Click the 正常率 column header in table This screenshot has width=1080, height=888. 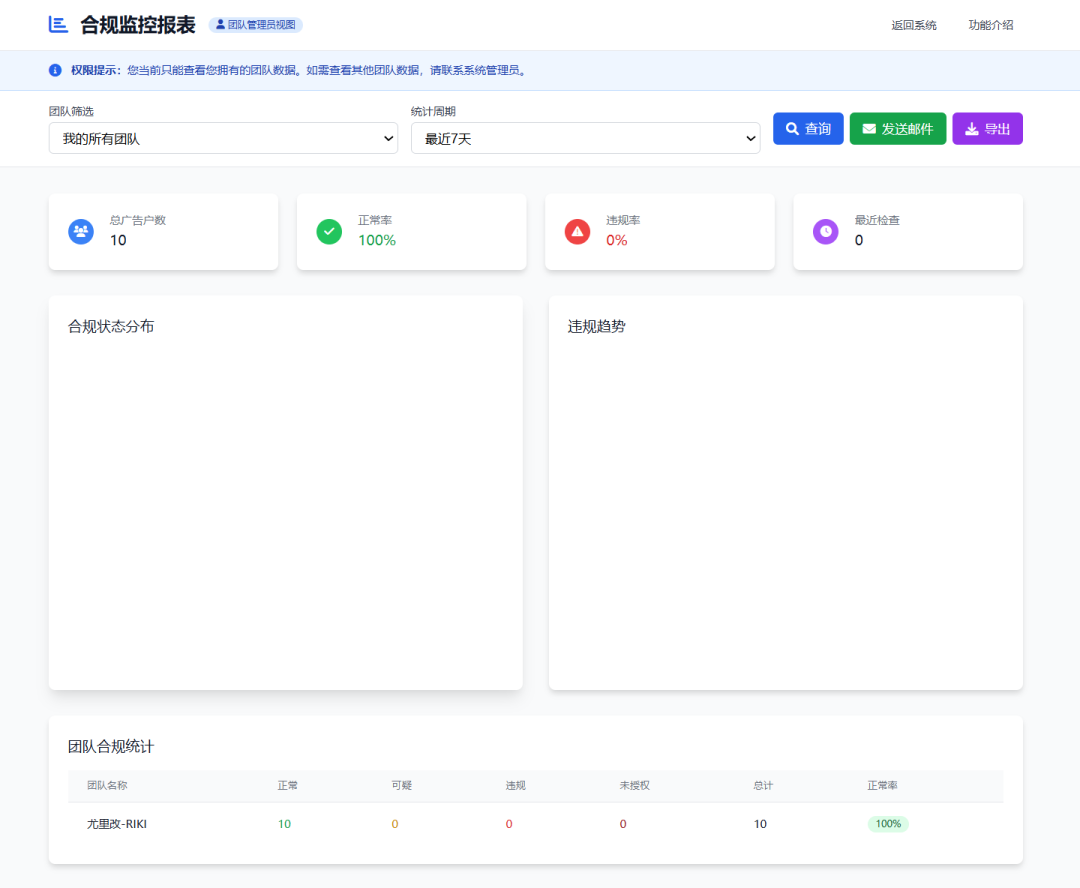click(882, 785)
